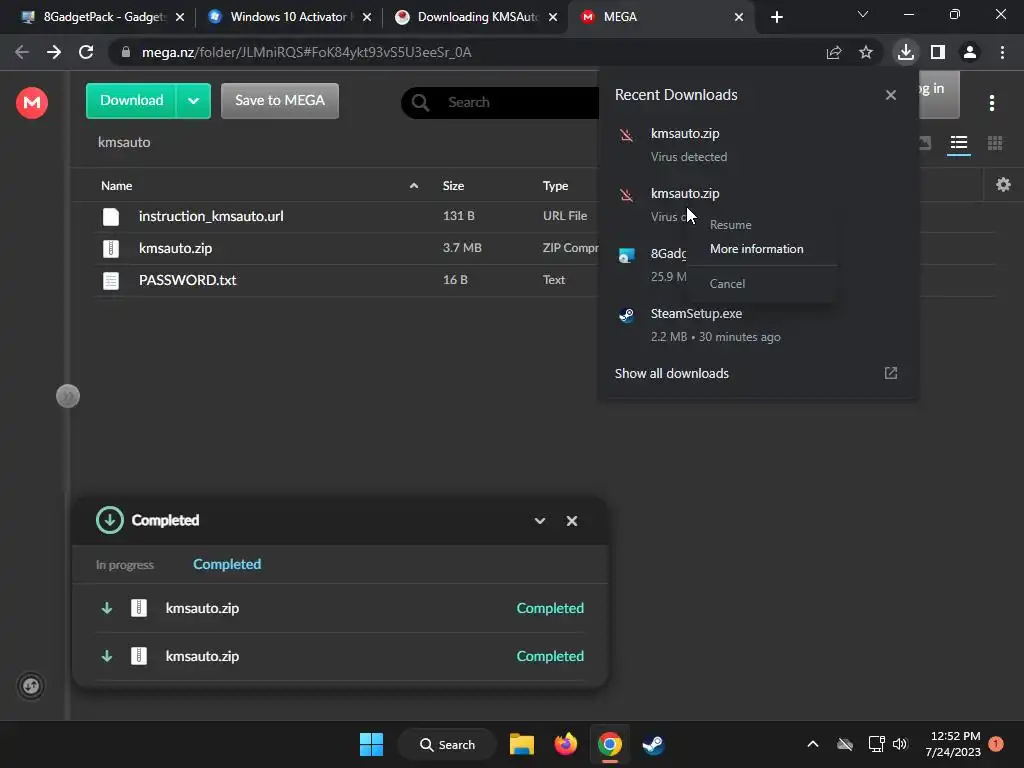This screenshot has height=768, width=1024.
Task: Click SteamSetup.exe download entry name
Action: click(x=696, y=313)
